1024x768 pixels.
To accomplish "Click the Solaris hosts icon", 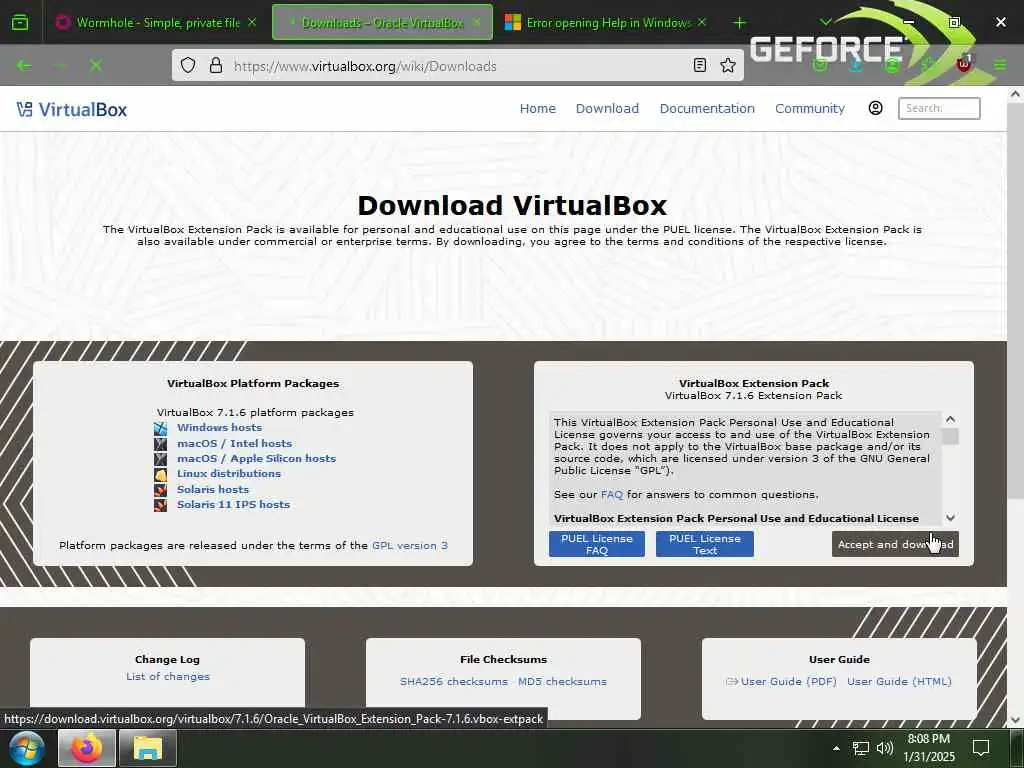I will pyautogui.click(x=161, y=490).
